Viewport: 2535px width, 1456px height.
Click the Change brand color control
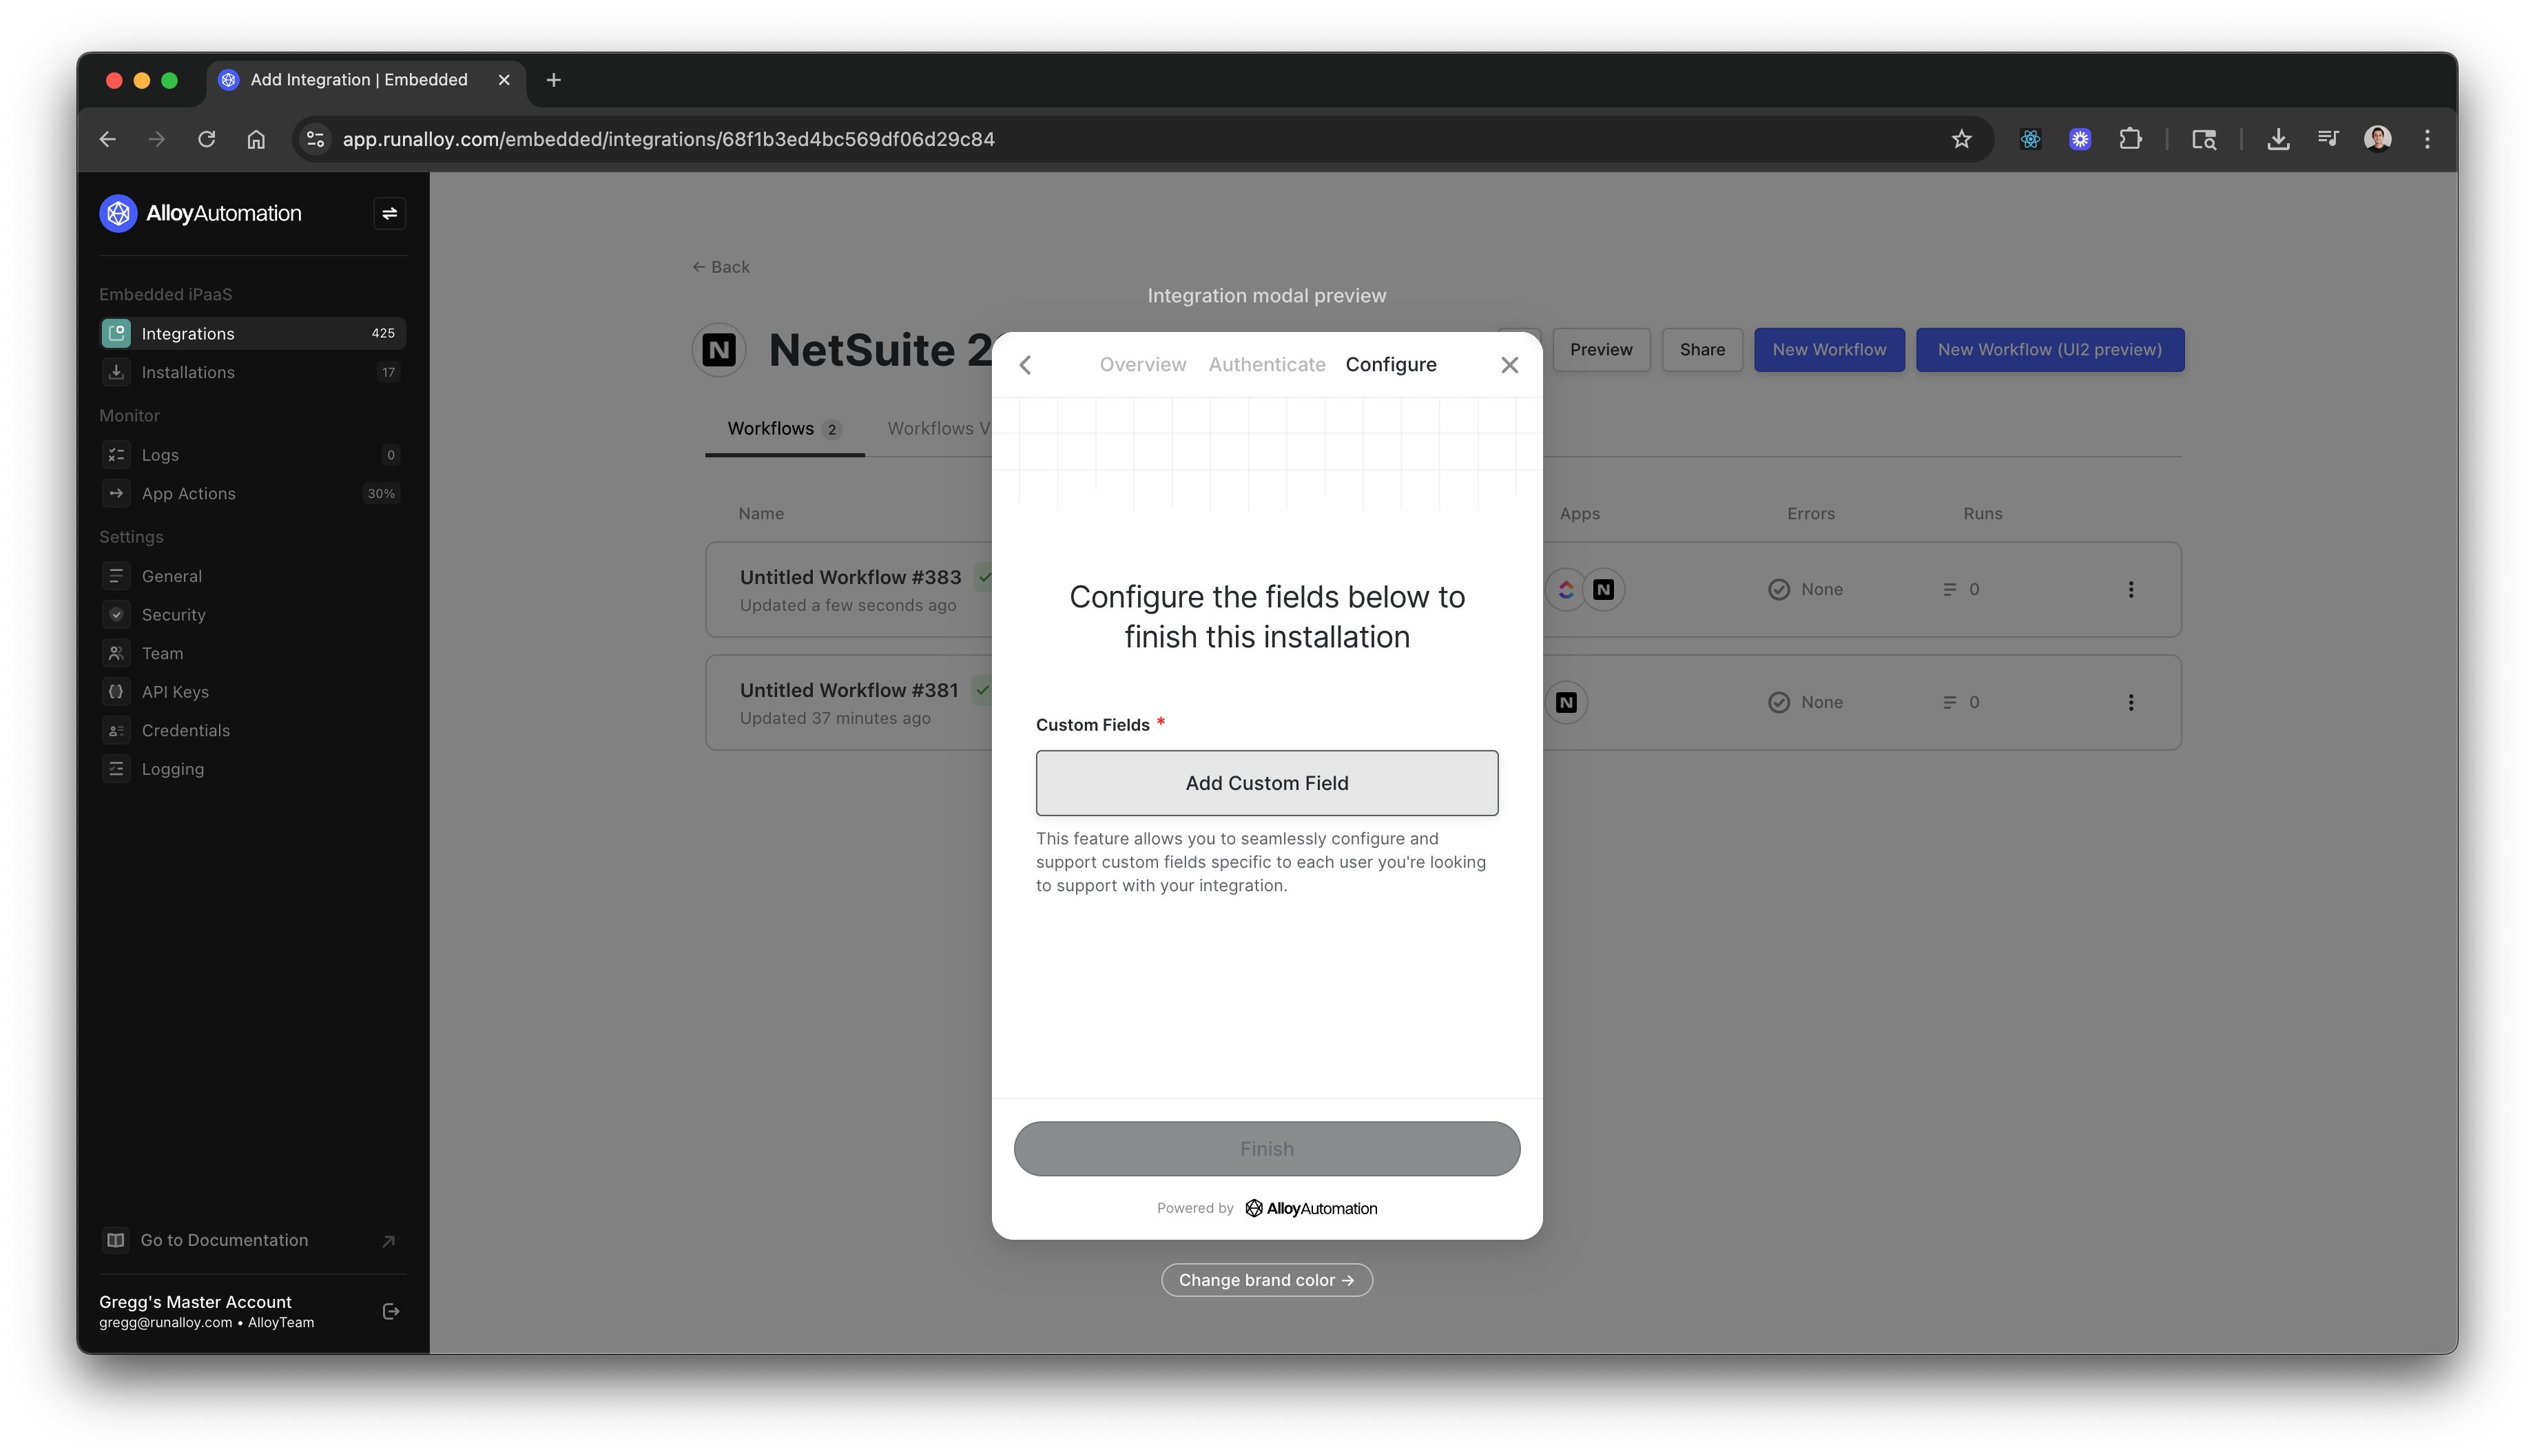click(x=1266, y=1280)
